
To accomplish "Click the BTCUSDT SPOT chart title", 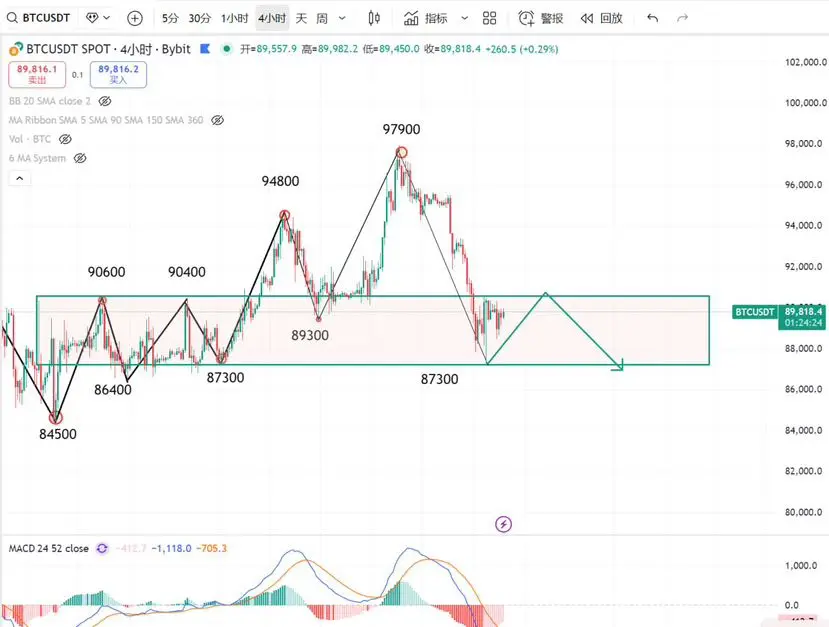I will coord(108,49).
